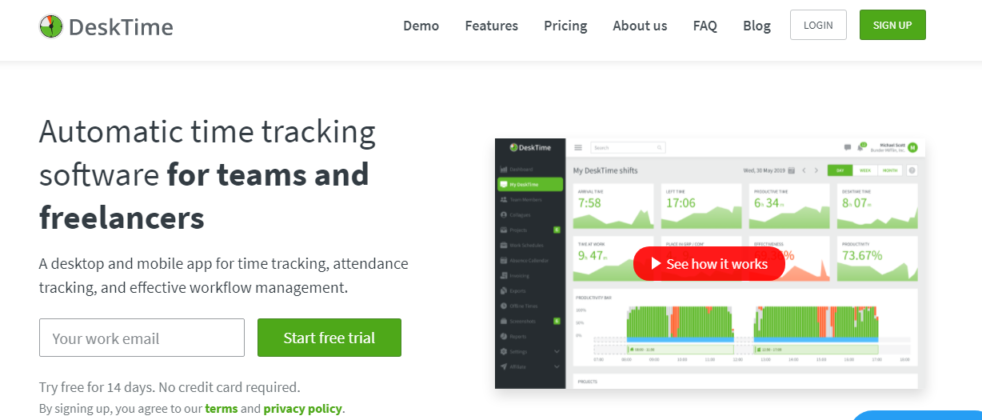Switch to the Month view toggle
The height and width of the screenshot is (420, 982).
point(890,170)
